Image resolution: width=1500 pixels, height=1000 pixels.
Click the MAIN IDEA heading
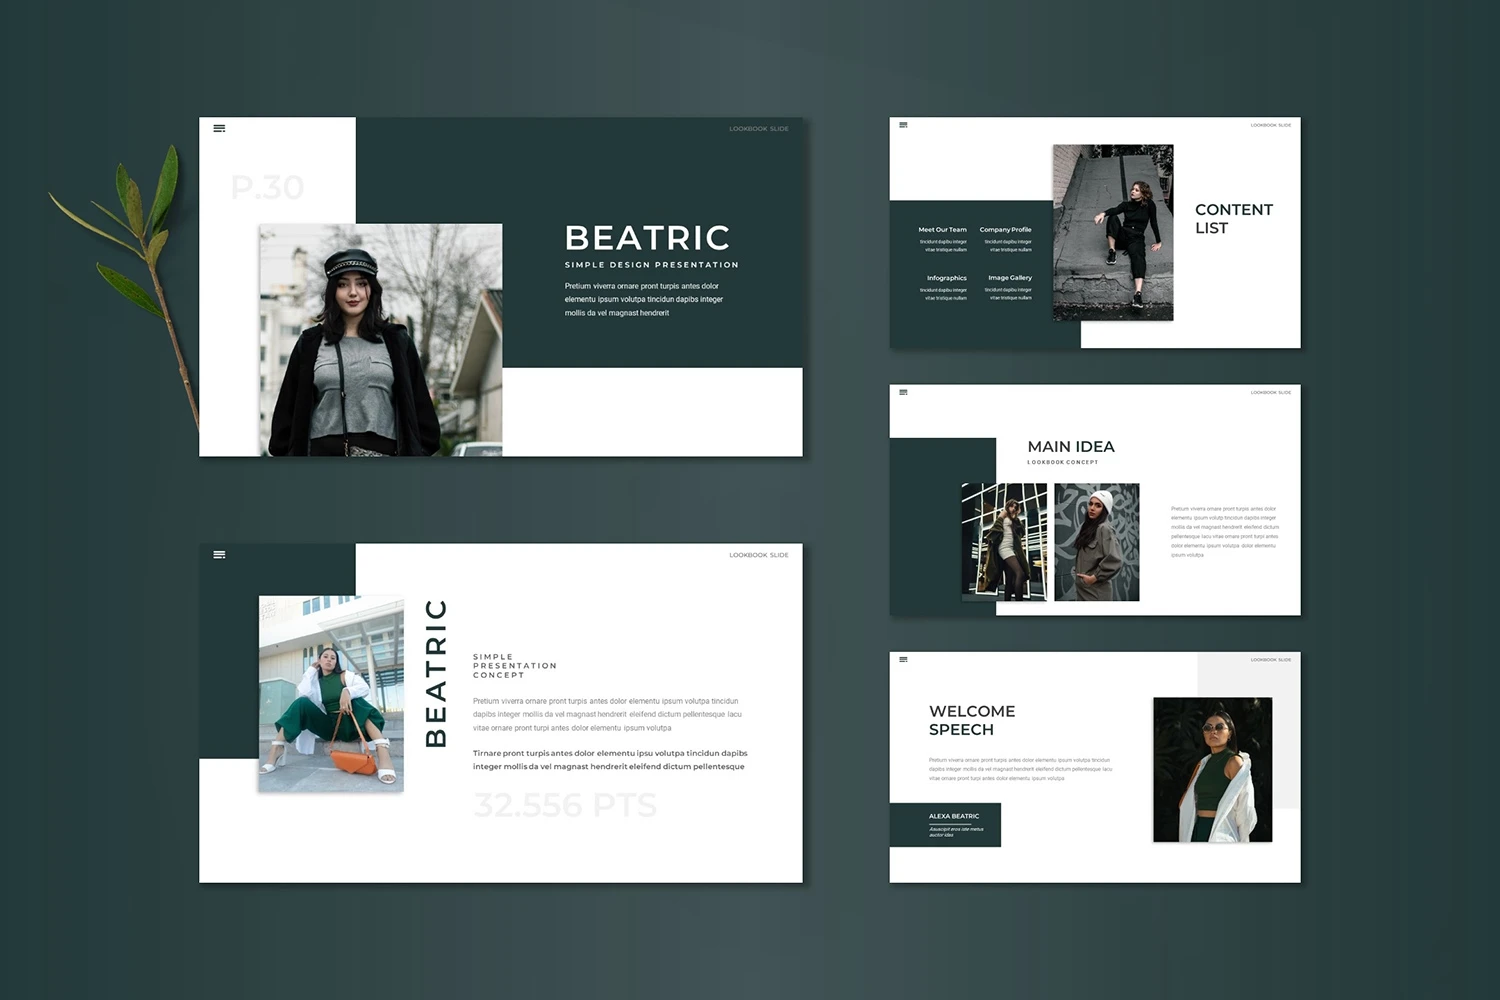[1070, 447]
